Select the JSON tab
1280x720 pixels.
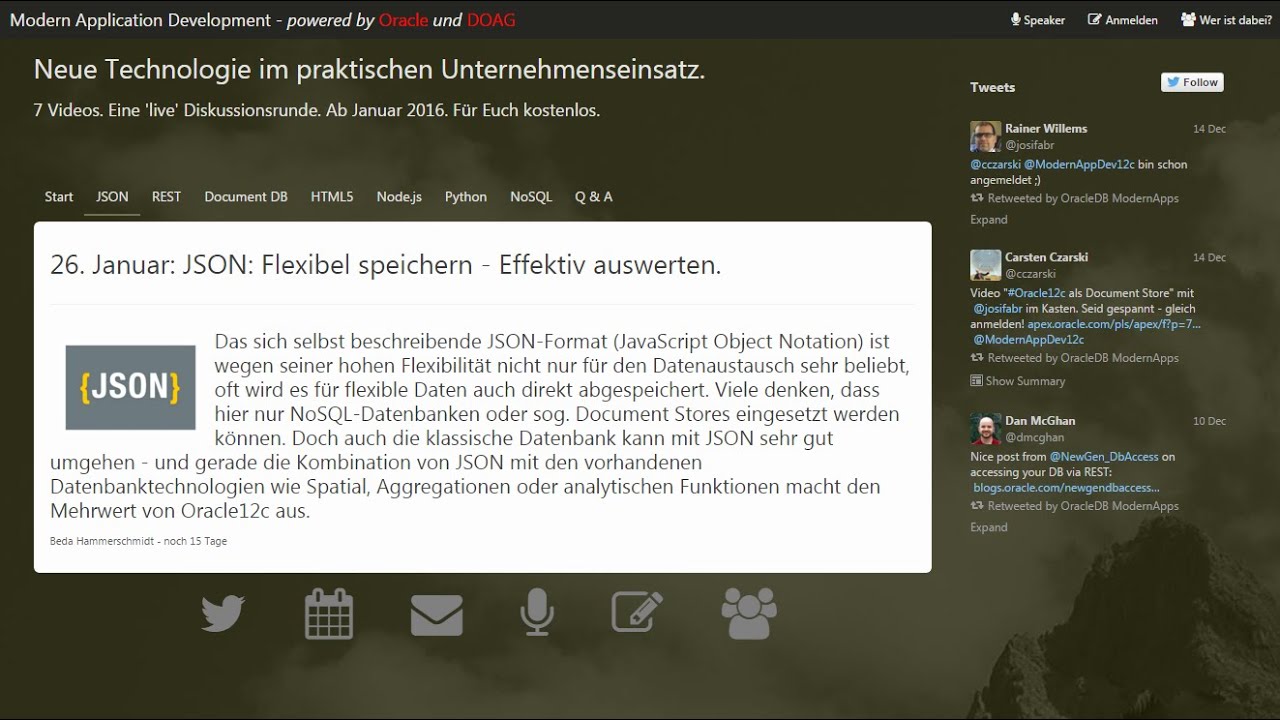click(112, 197)
